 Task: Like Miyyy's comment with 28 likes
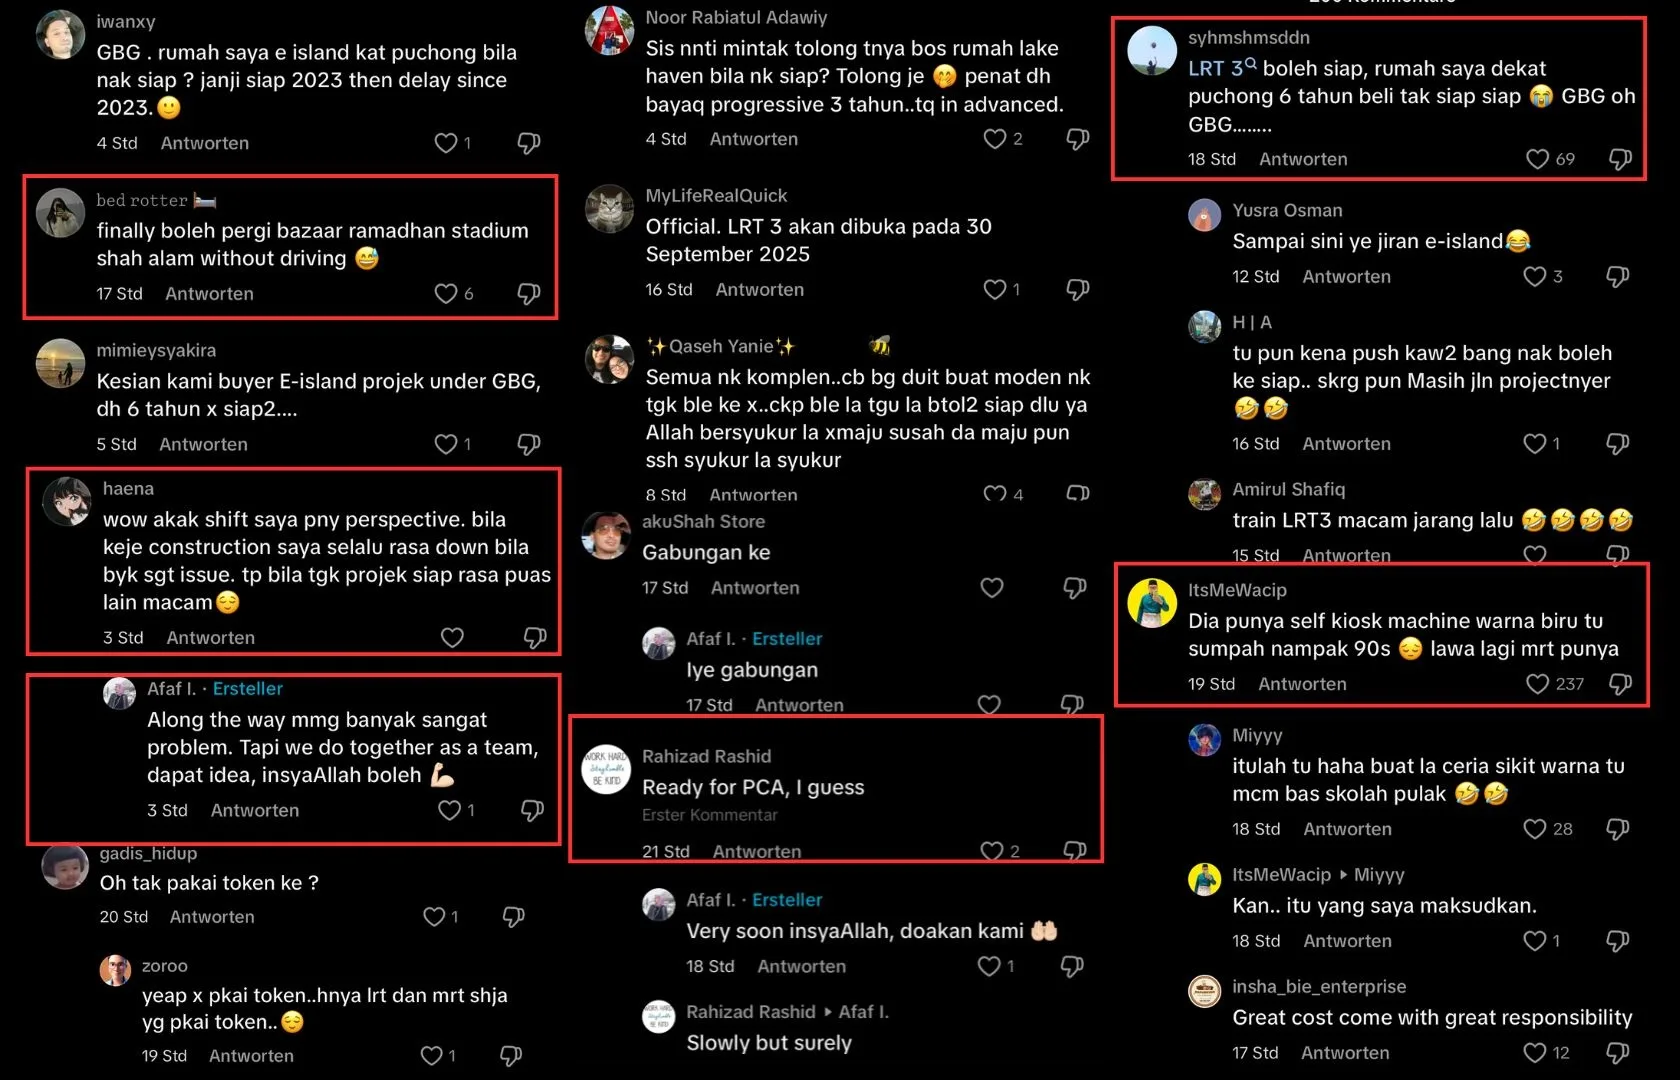pyautogui.click(x=1535, y=829)
